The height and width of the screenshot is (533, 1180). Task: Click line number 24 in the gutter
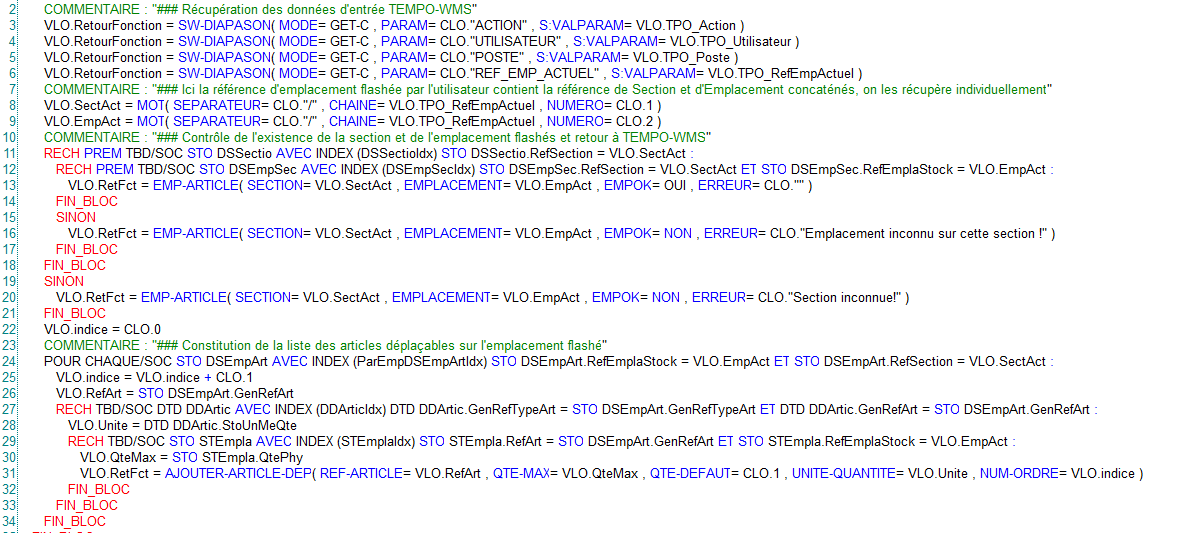[11, 361]
